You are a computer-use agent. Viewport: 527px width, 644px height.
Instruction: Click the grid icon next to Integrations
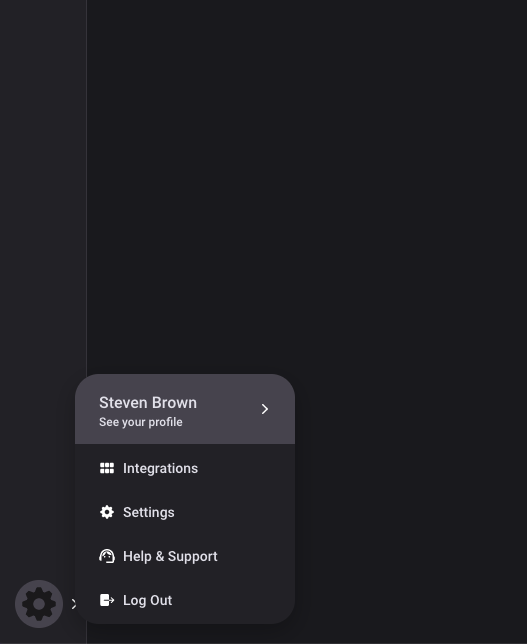tap(107, 468)
